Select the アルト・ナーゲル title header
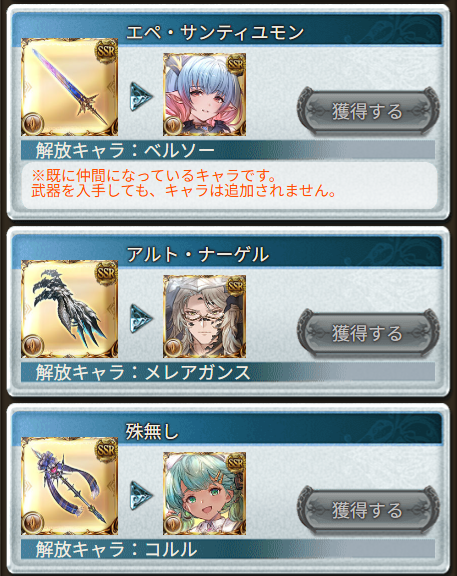 (x=198, y=254)
